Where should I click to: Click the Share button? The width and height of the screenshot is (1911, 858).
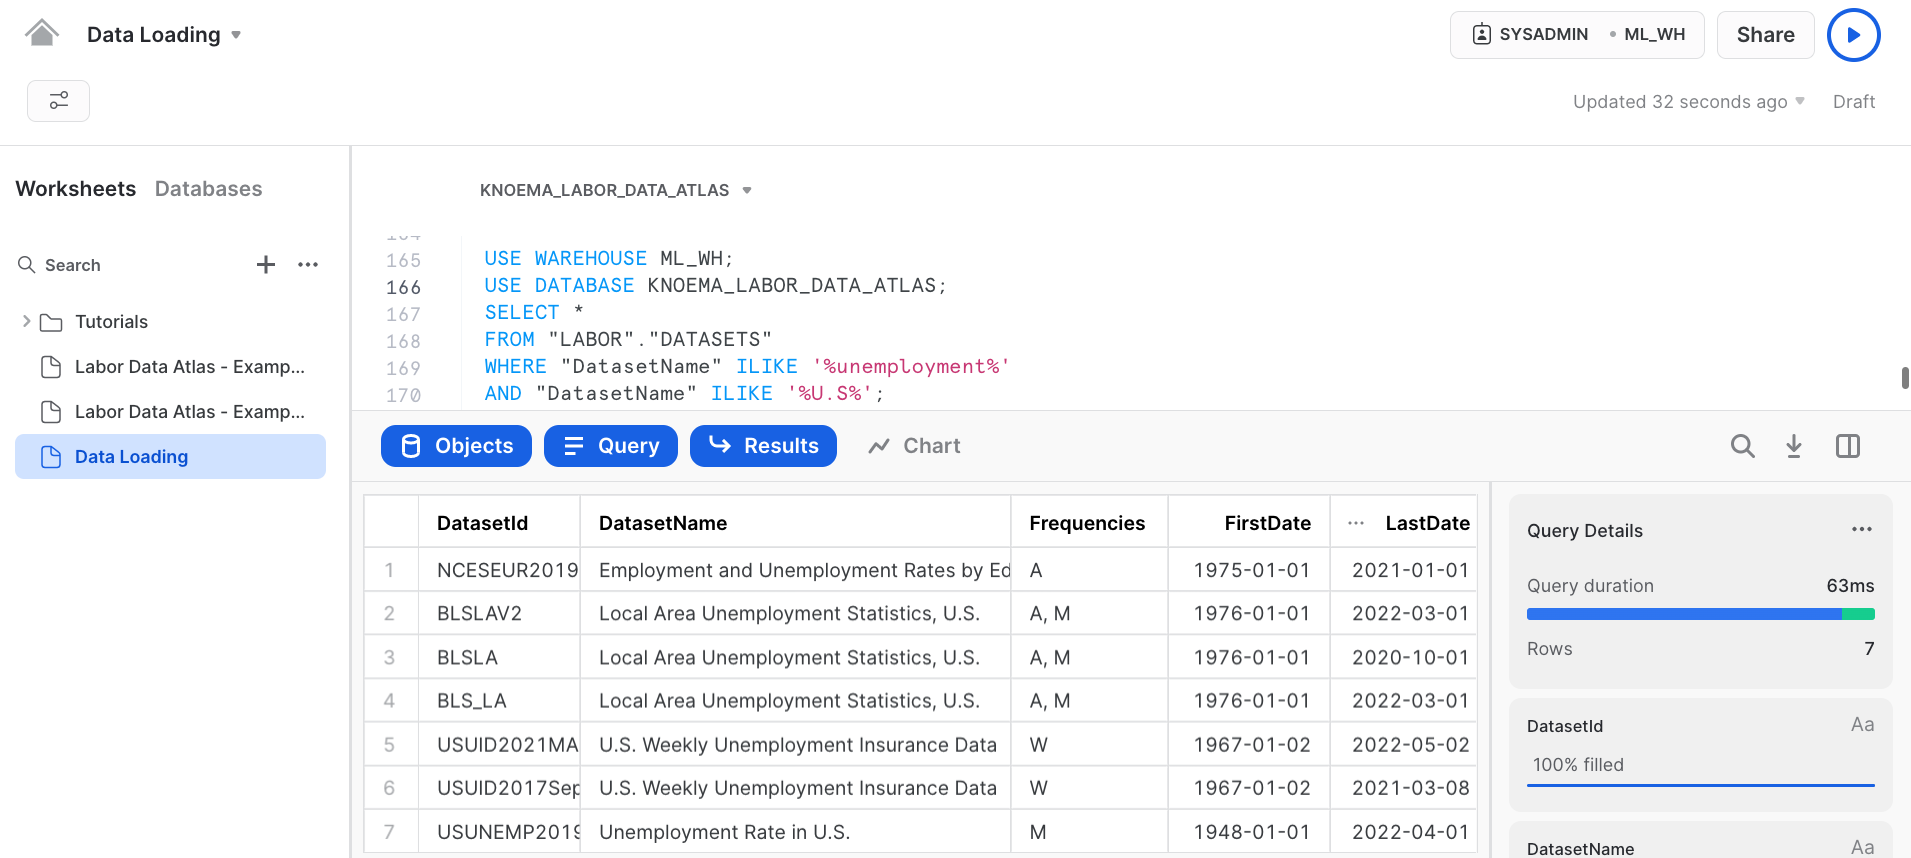tap(1765, 35)
